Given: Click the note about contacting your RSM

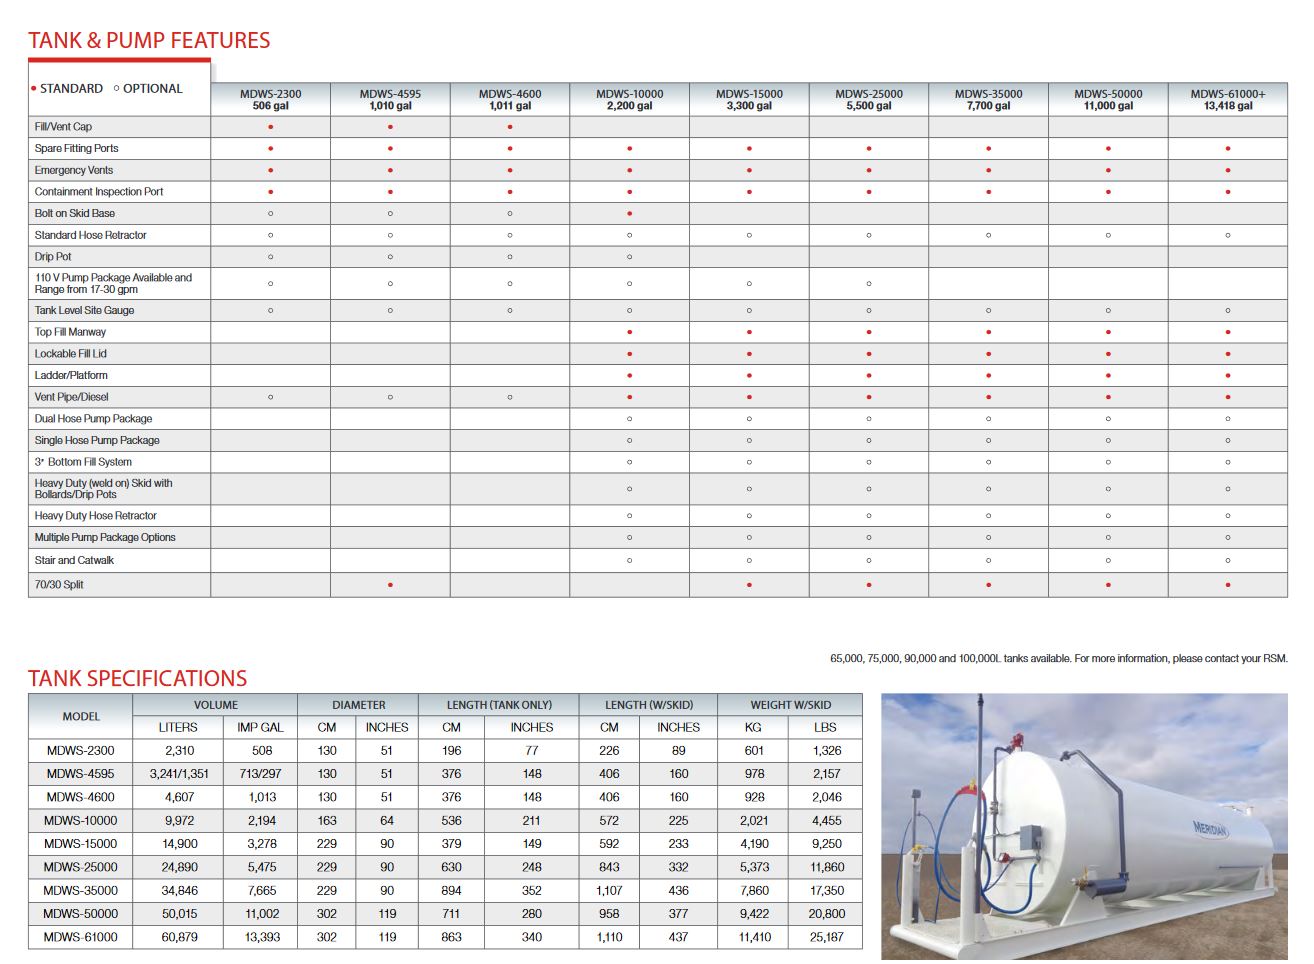Looking at the screenshot, I should point(1058,658).
